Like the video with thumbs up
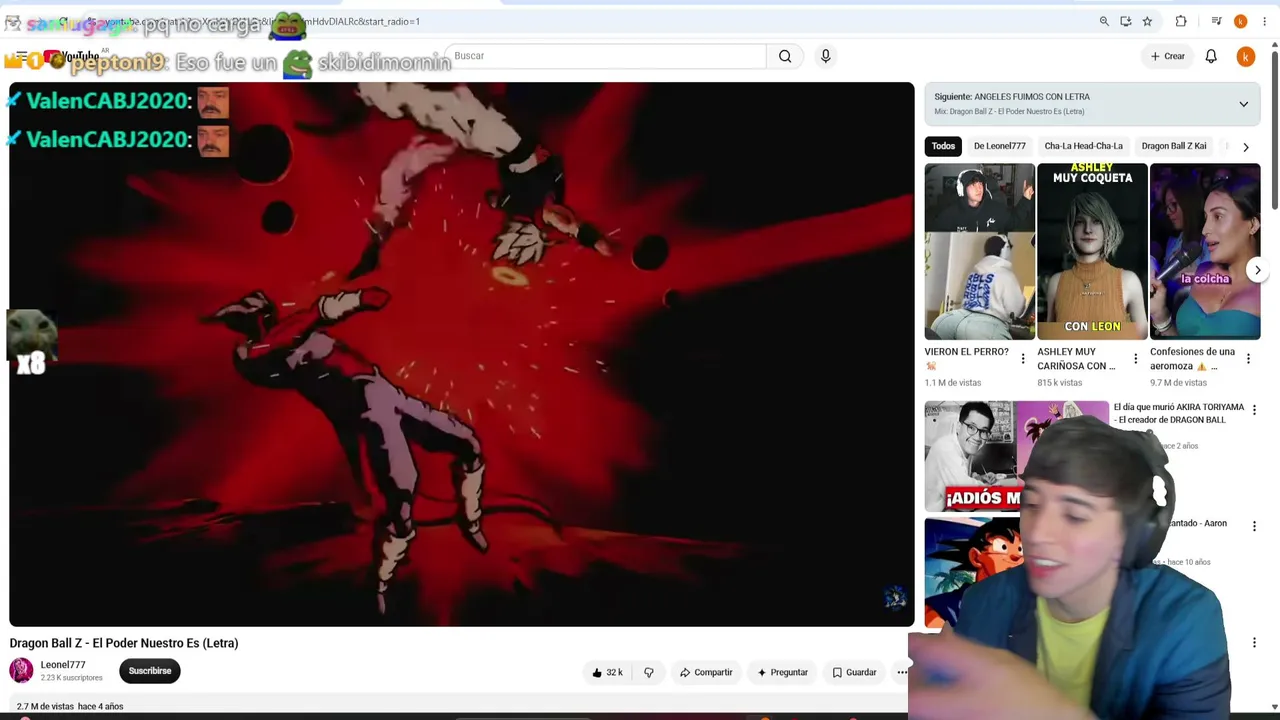Screen dimensions: 1280x720 (607, 672)
